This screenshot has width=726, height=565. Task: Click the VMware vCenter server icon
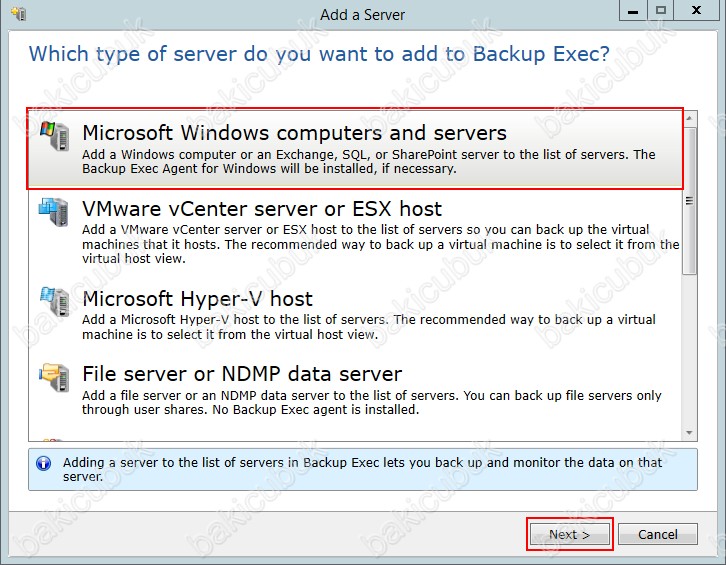coord(54,213)
